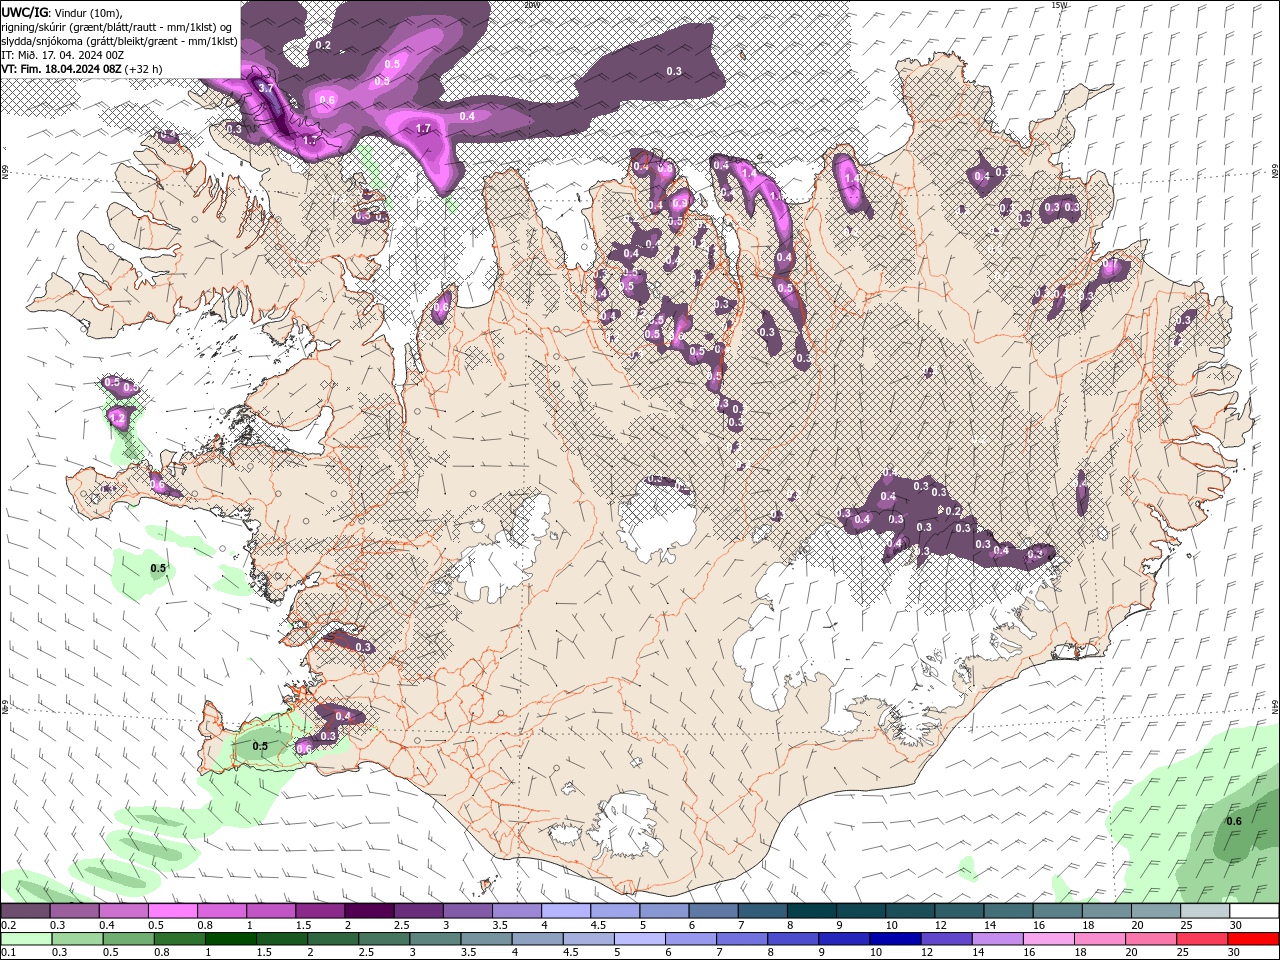Click the '16' label in the lower legend row
The height and width of the screenshot is (960, 1280).
(x=1029, y=952)
